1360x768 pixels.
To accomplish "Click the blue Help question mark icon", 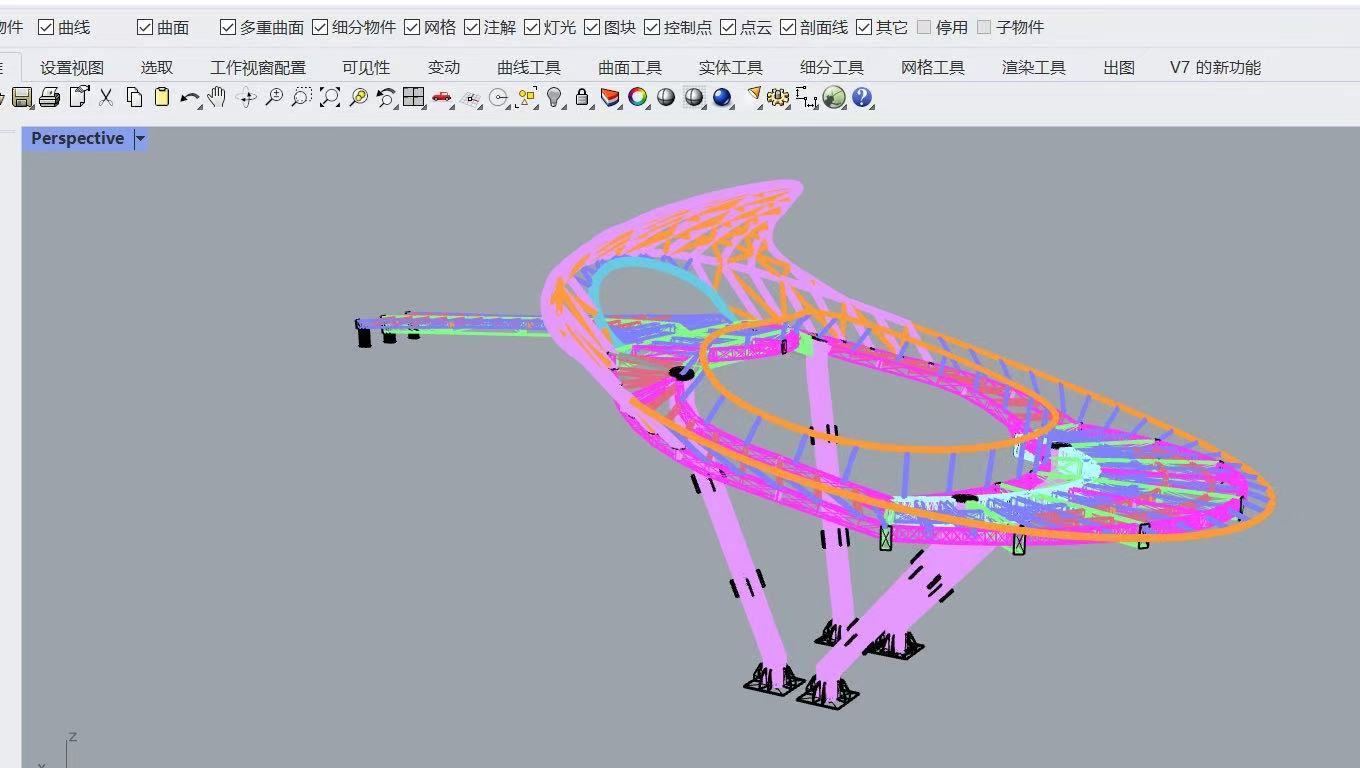I will [x=862, y=98].
